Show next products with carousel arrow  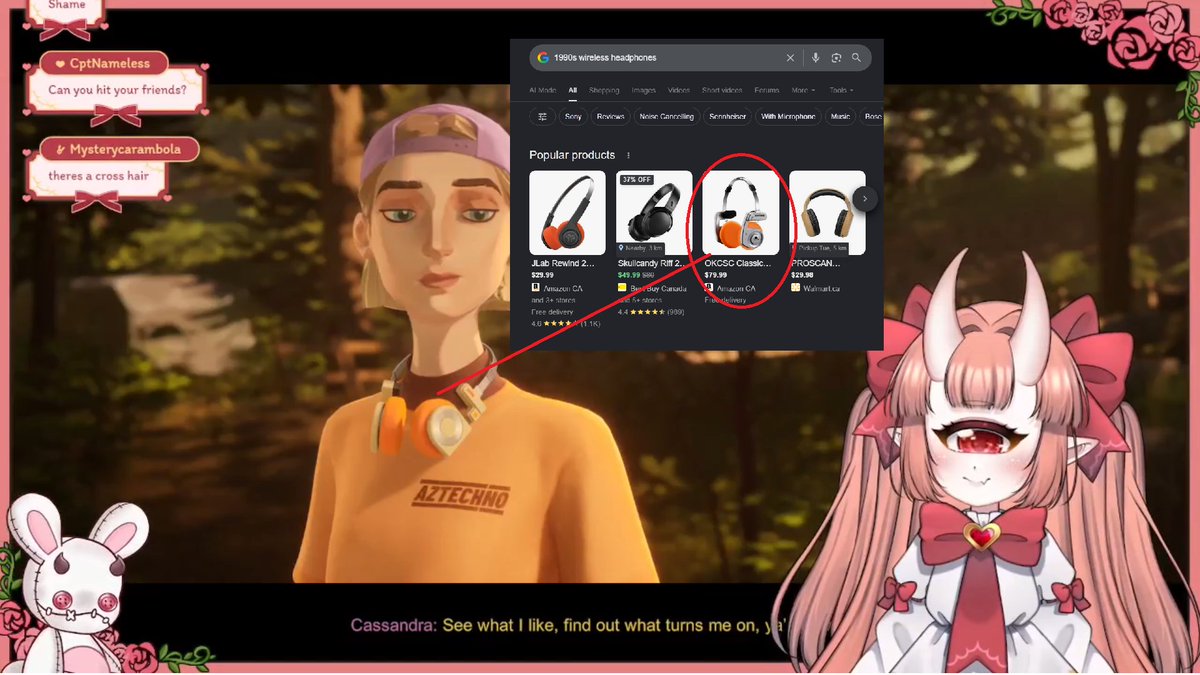865,199
